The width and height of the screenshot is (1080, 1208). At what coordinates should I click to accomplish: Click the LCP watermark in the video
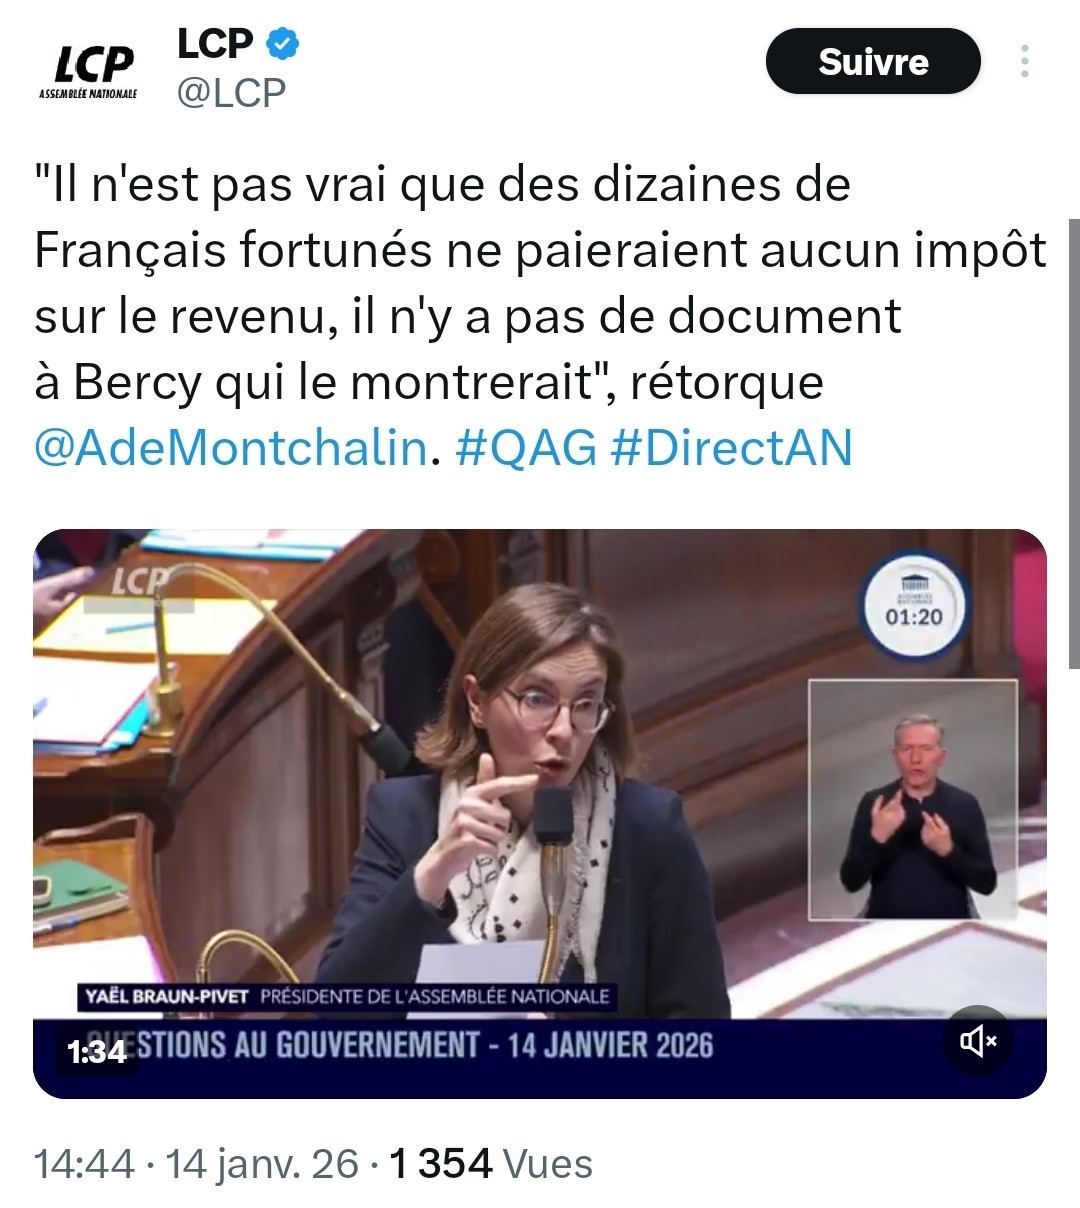click(138, 584)
